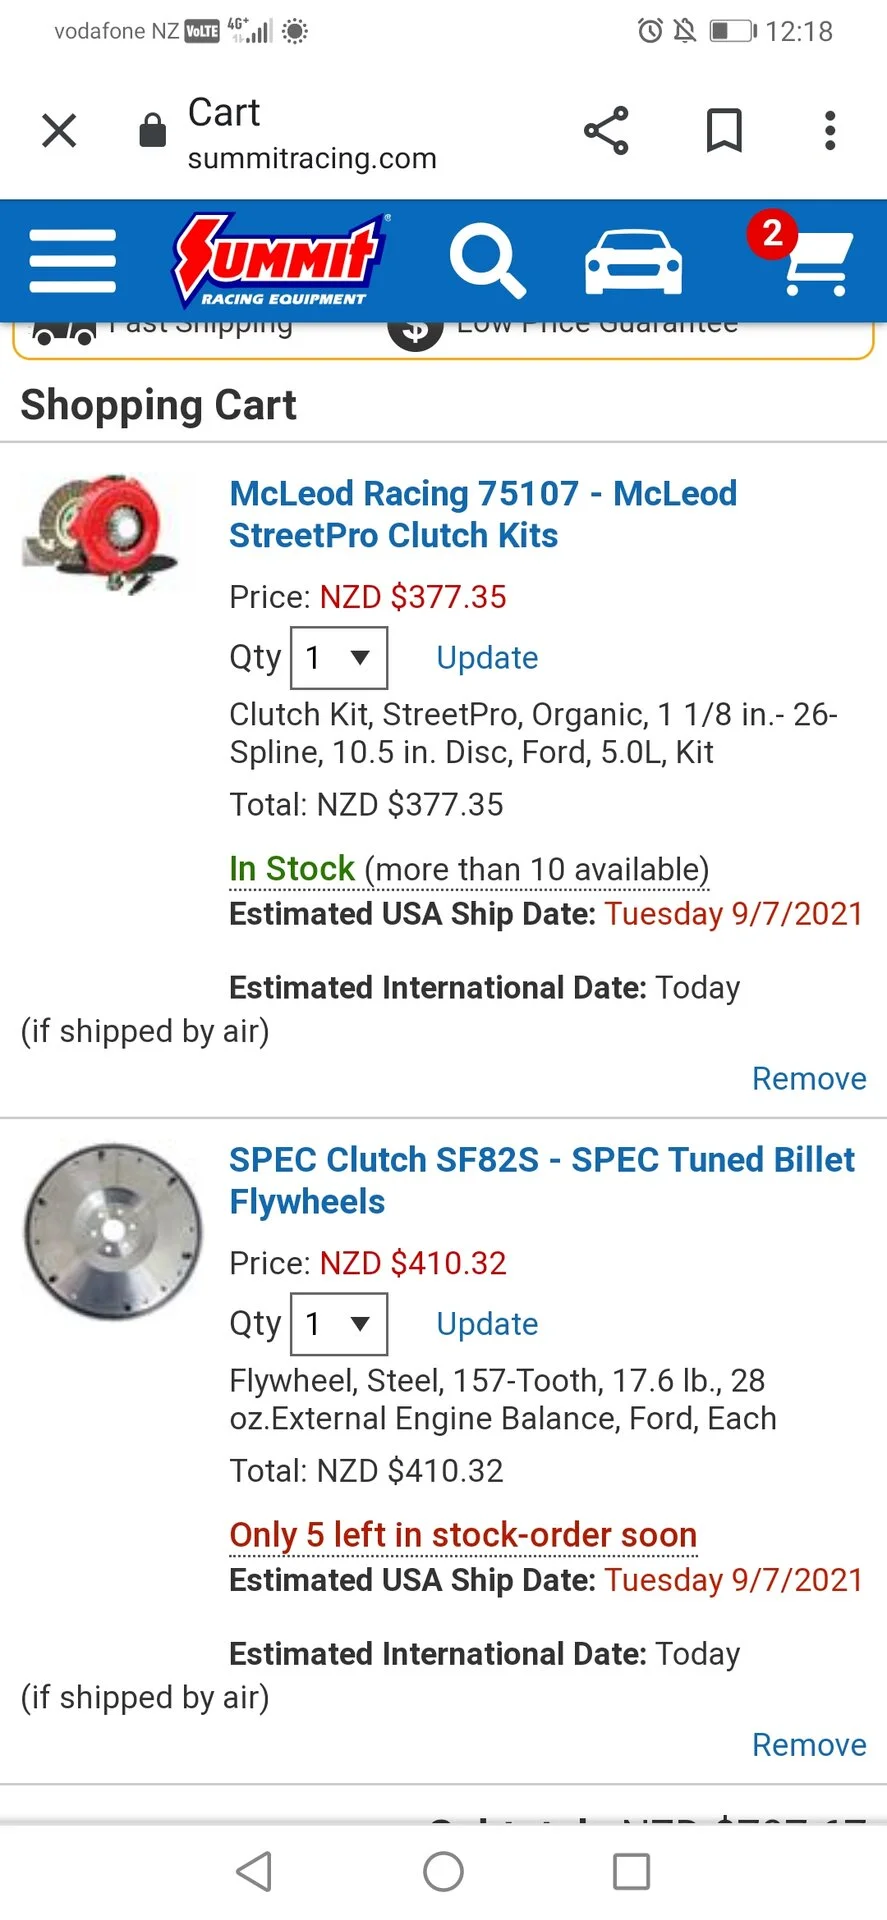The height and width of the screenshot is (1920, 887).
Task: Bookmark the Cart page
Action: click(x=724, y=131)
